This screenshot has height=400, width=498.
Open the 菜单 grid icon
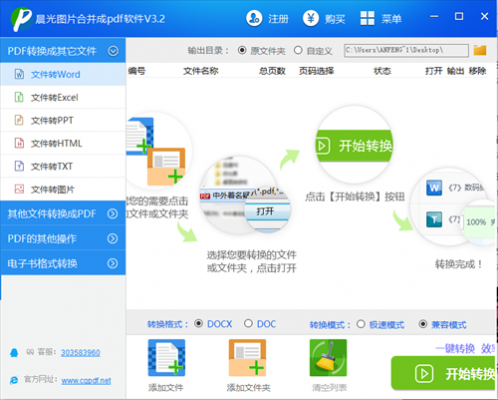point(367,18)
